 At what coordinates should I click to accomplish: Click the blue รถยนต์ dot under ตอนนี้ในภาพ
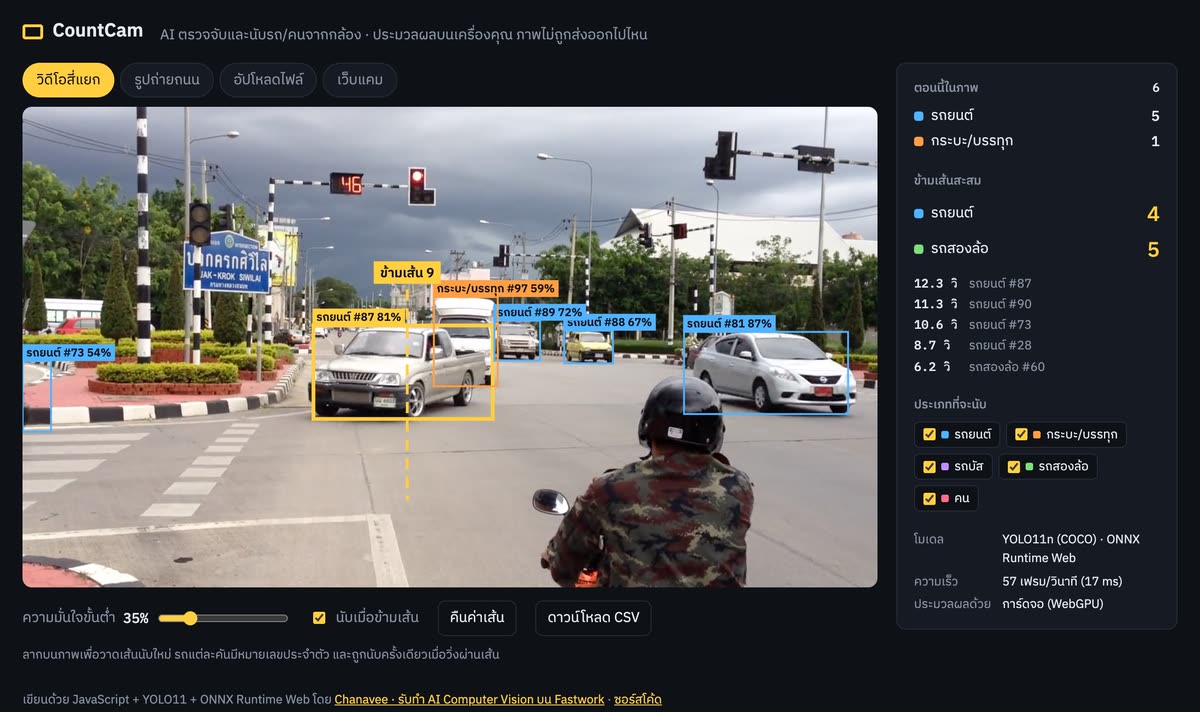[919, 116]
